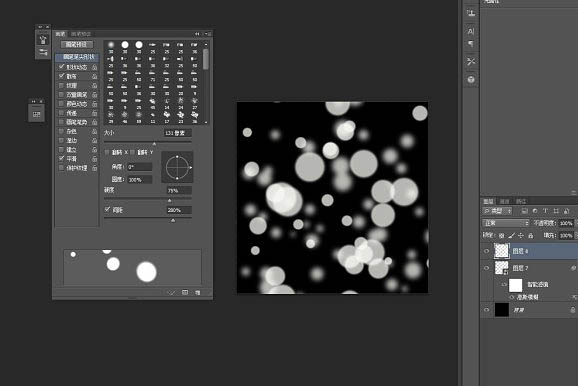Click the brush angle input field

[140, 167]
